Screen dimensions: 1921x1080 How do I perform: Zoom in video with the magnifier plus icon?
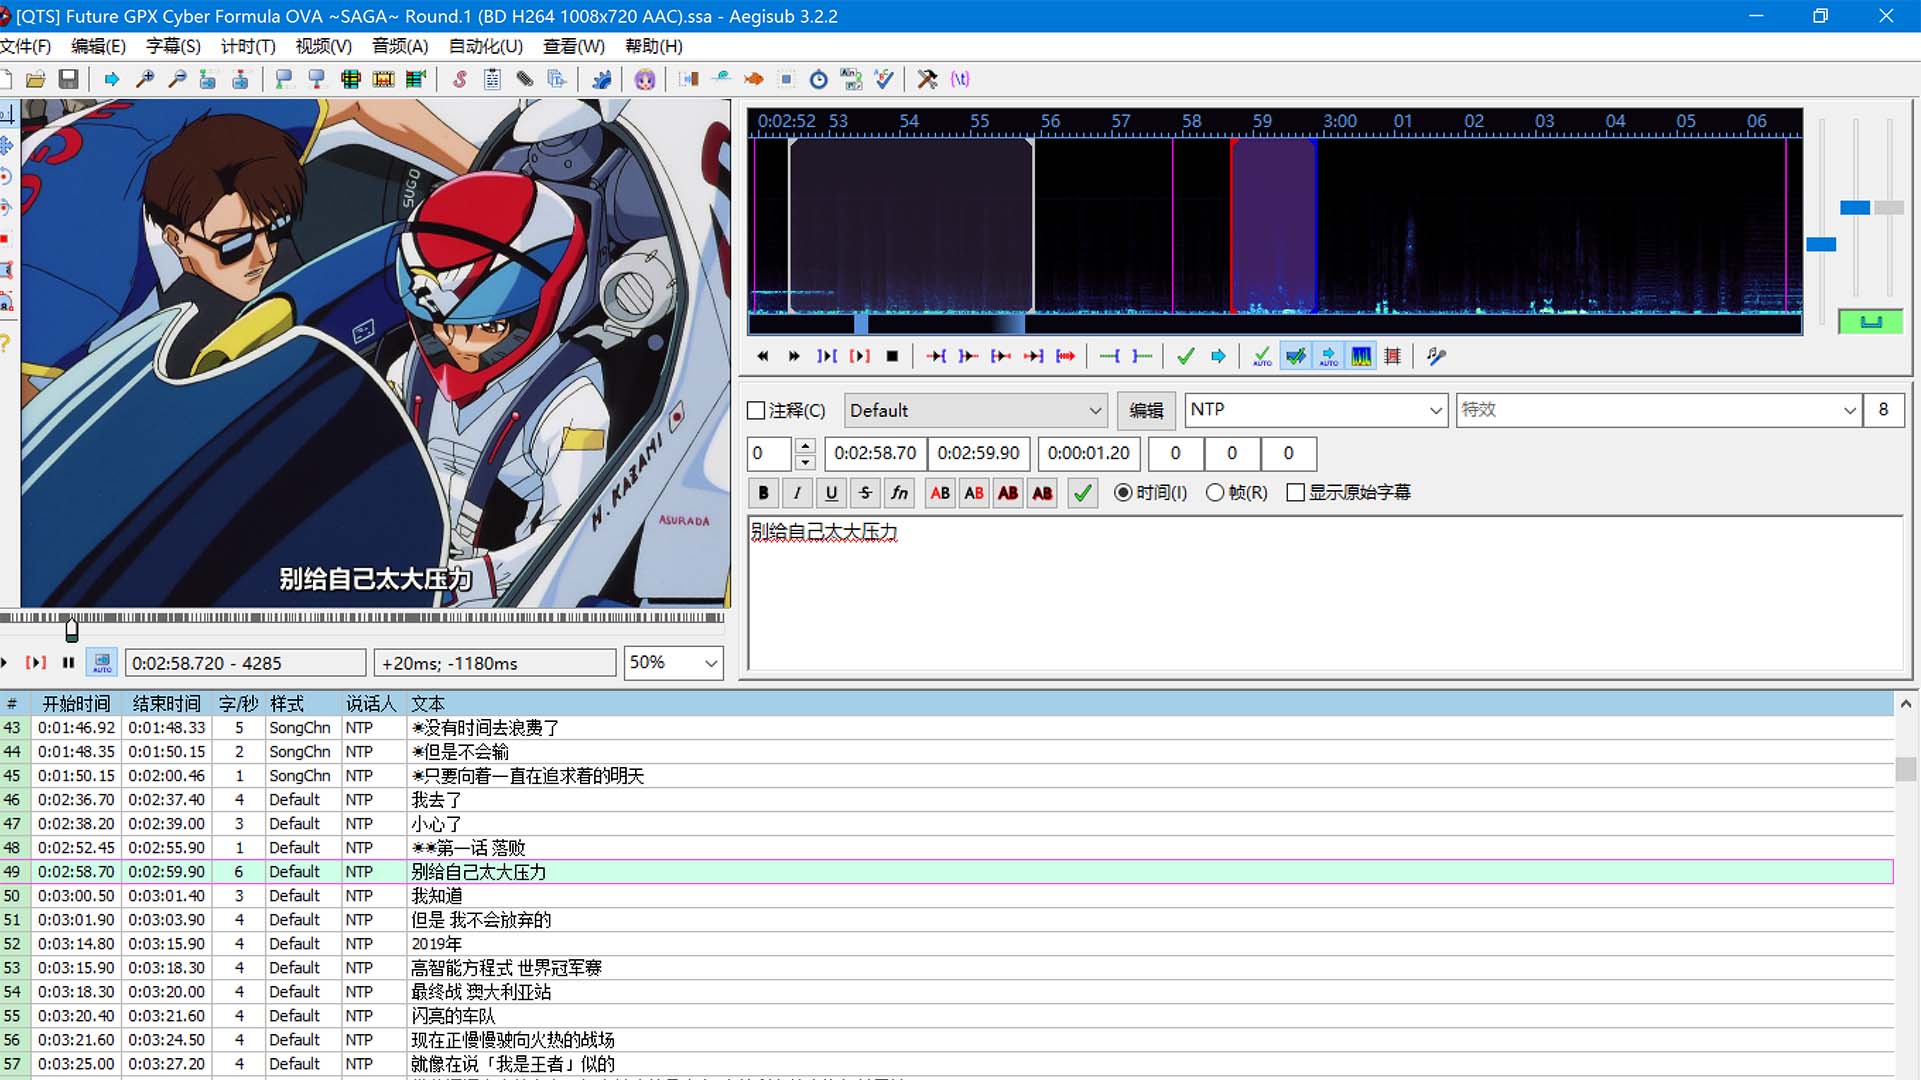[x=145, y=79]
